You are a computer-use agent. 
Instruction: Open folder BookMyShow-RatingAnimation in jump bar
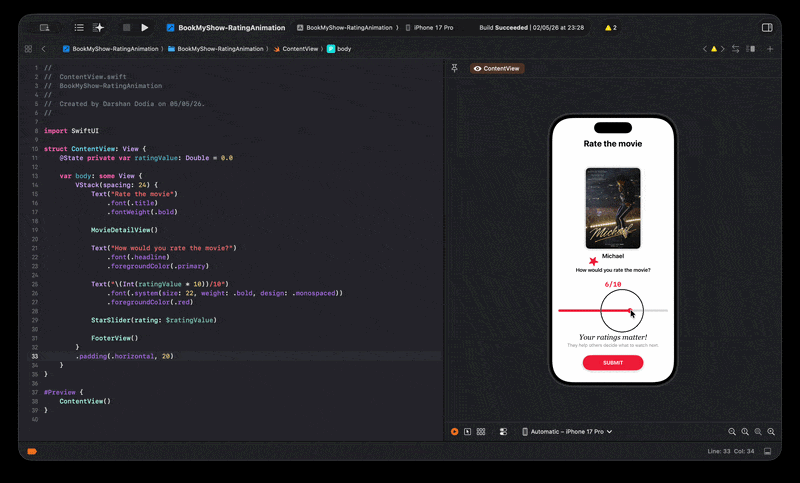[215, 49]
